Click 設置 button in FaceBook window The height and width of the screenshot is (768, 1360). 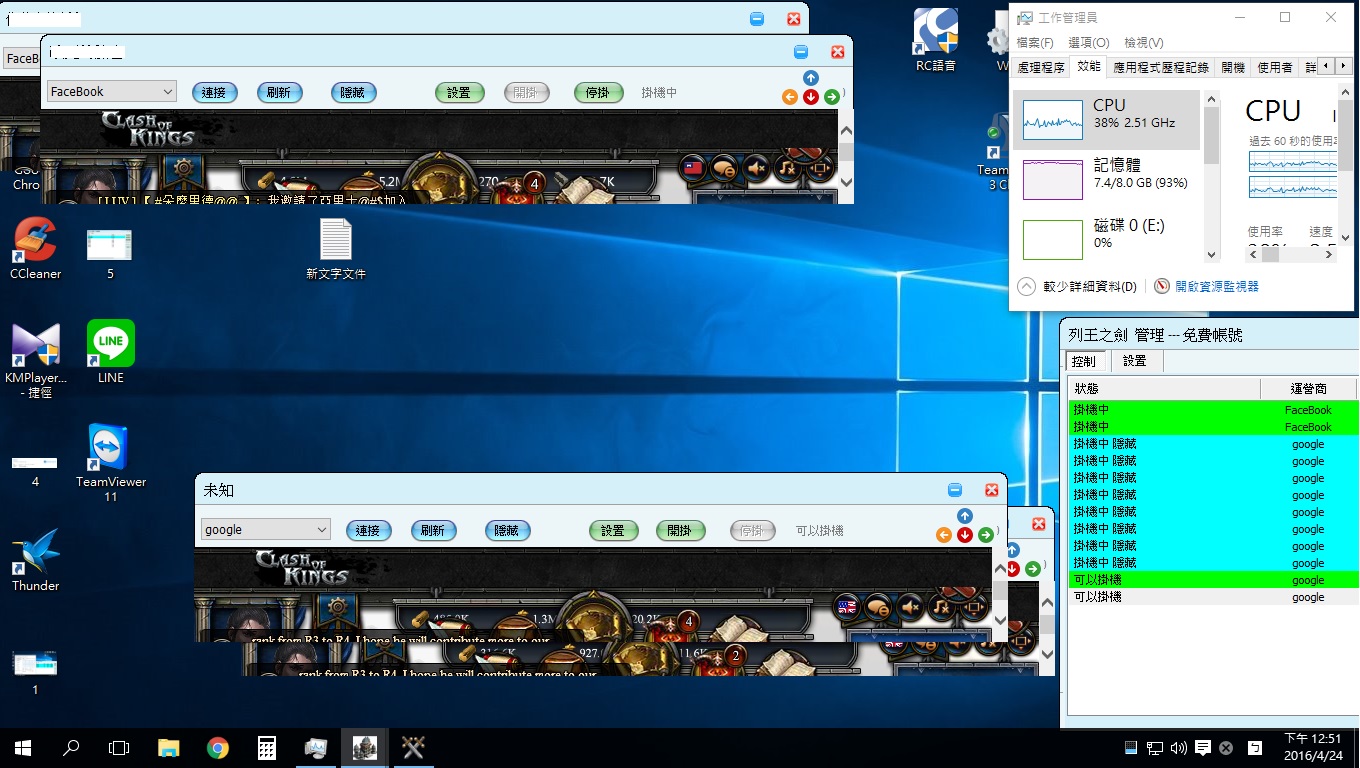click(459, 92)
